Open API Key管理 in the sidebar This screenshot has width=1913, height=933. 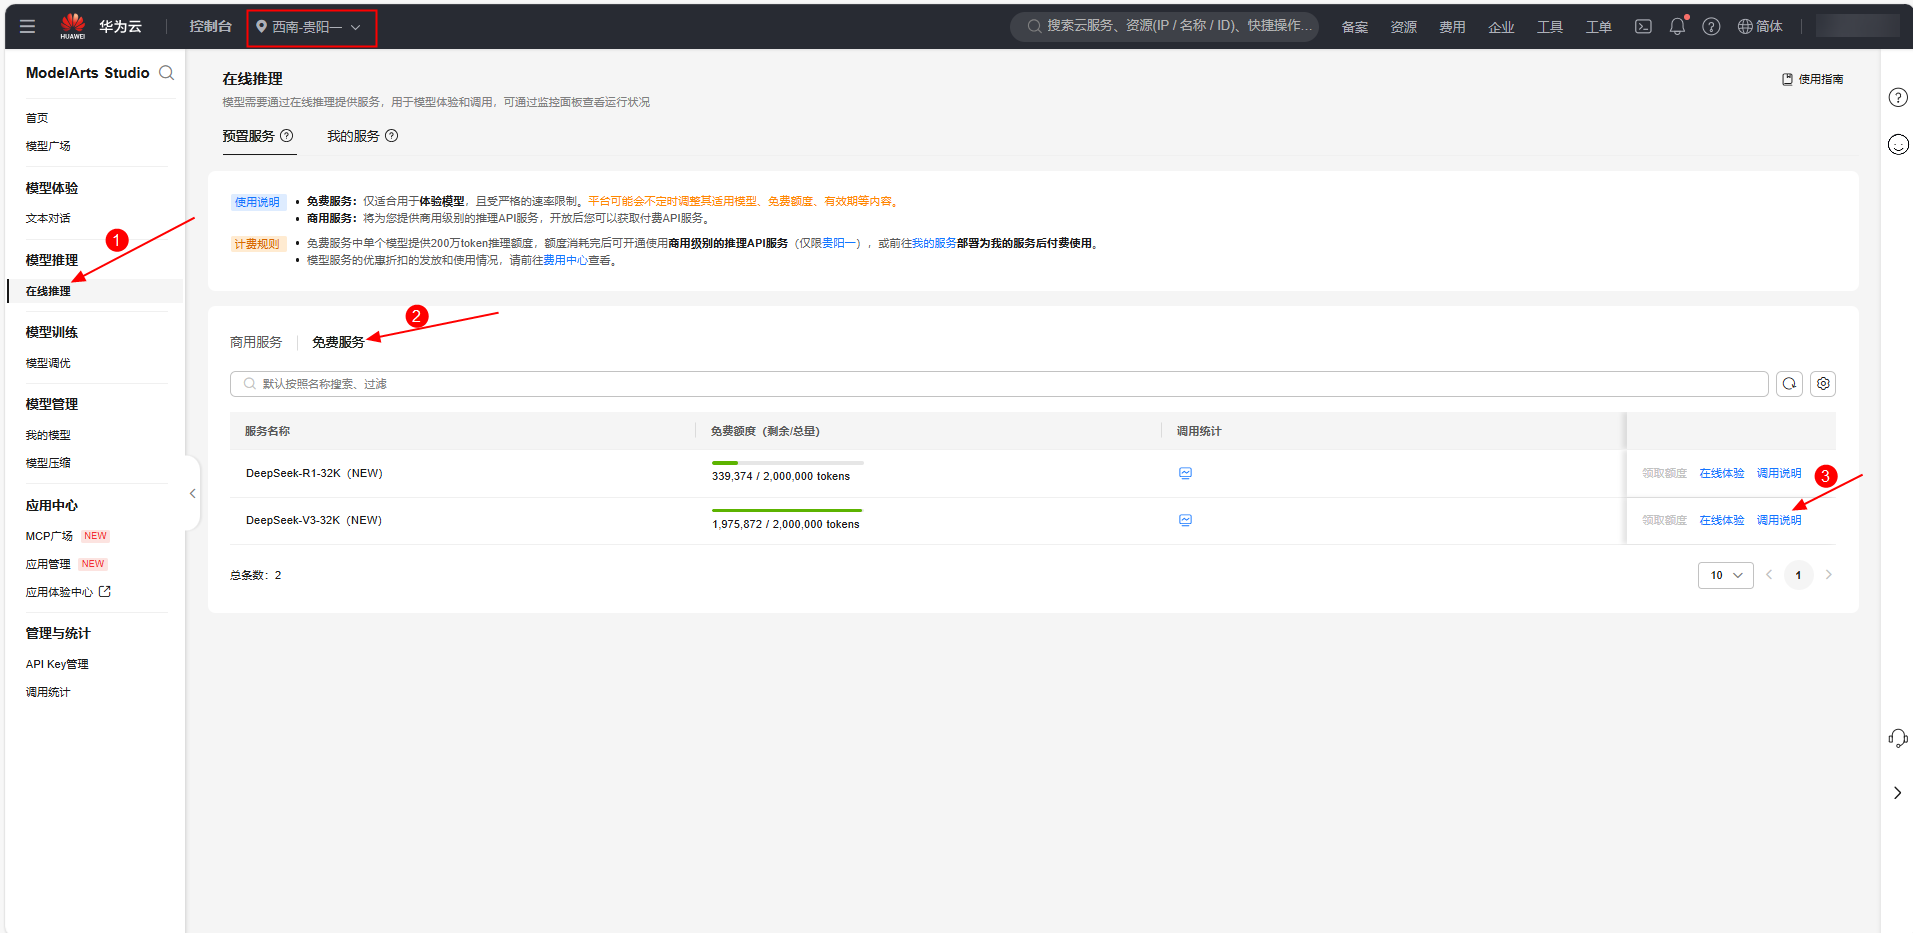point(57,664)
